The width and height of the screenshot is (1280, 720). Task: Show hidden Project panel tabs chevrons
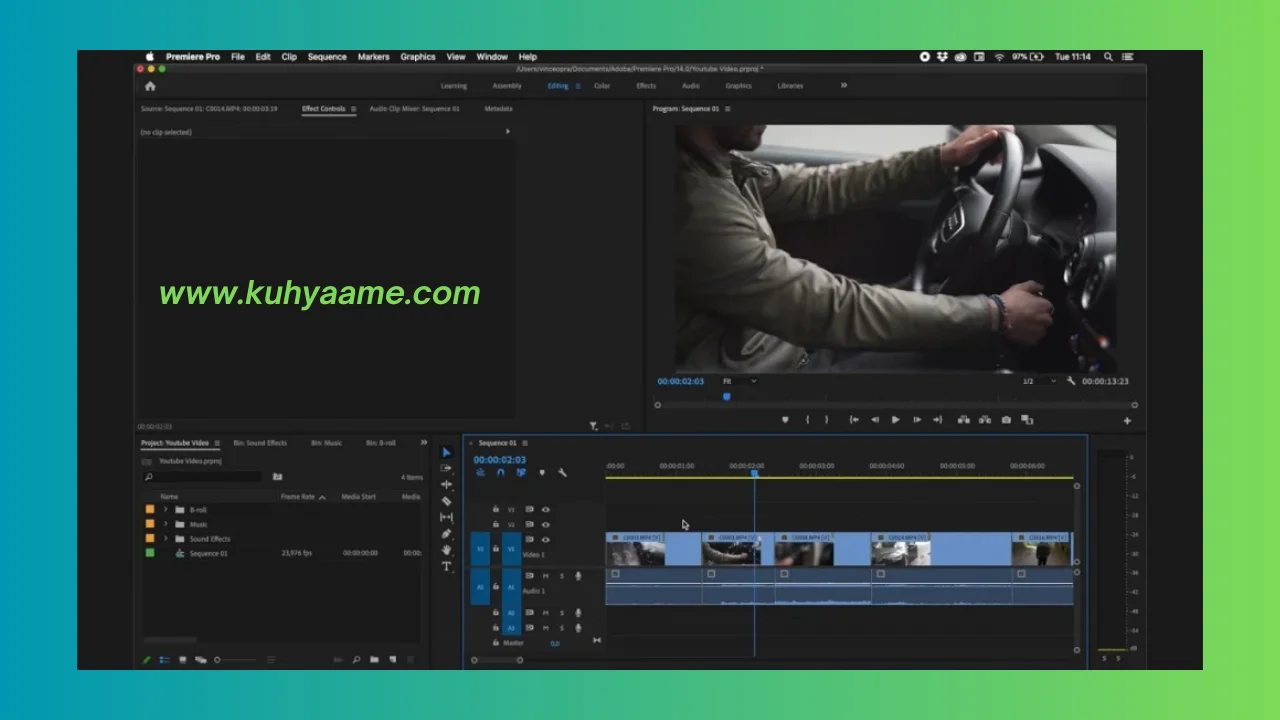click(424, 443)
